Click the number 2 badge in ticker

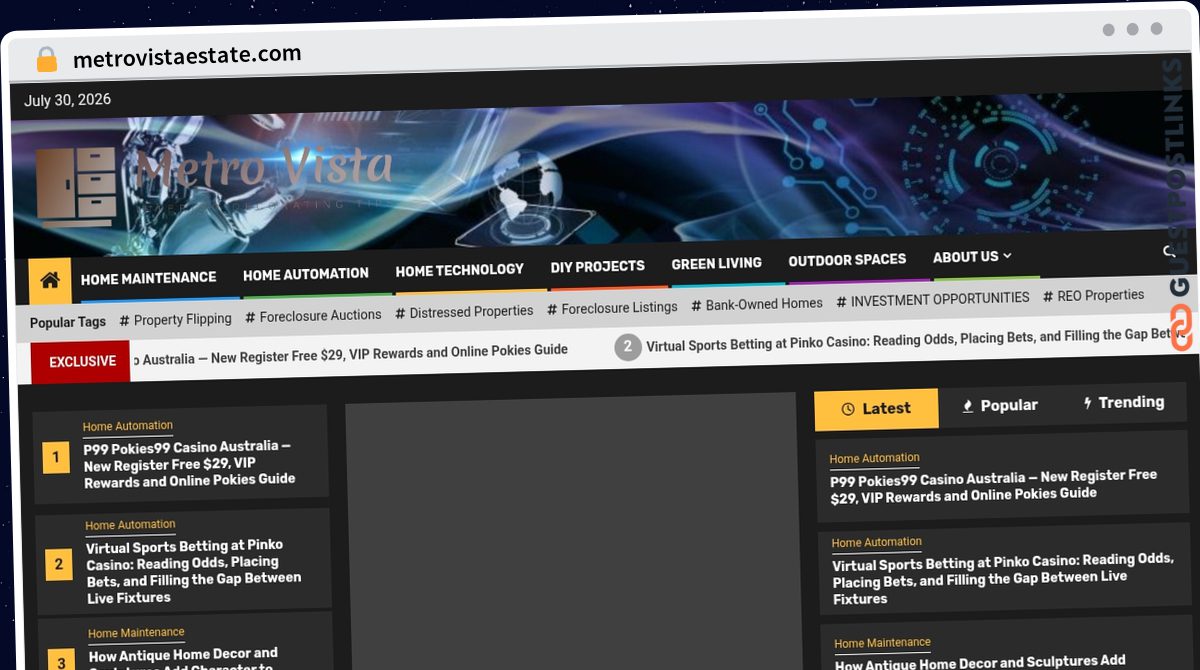click(627, 347)
